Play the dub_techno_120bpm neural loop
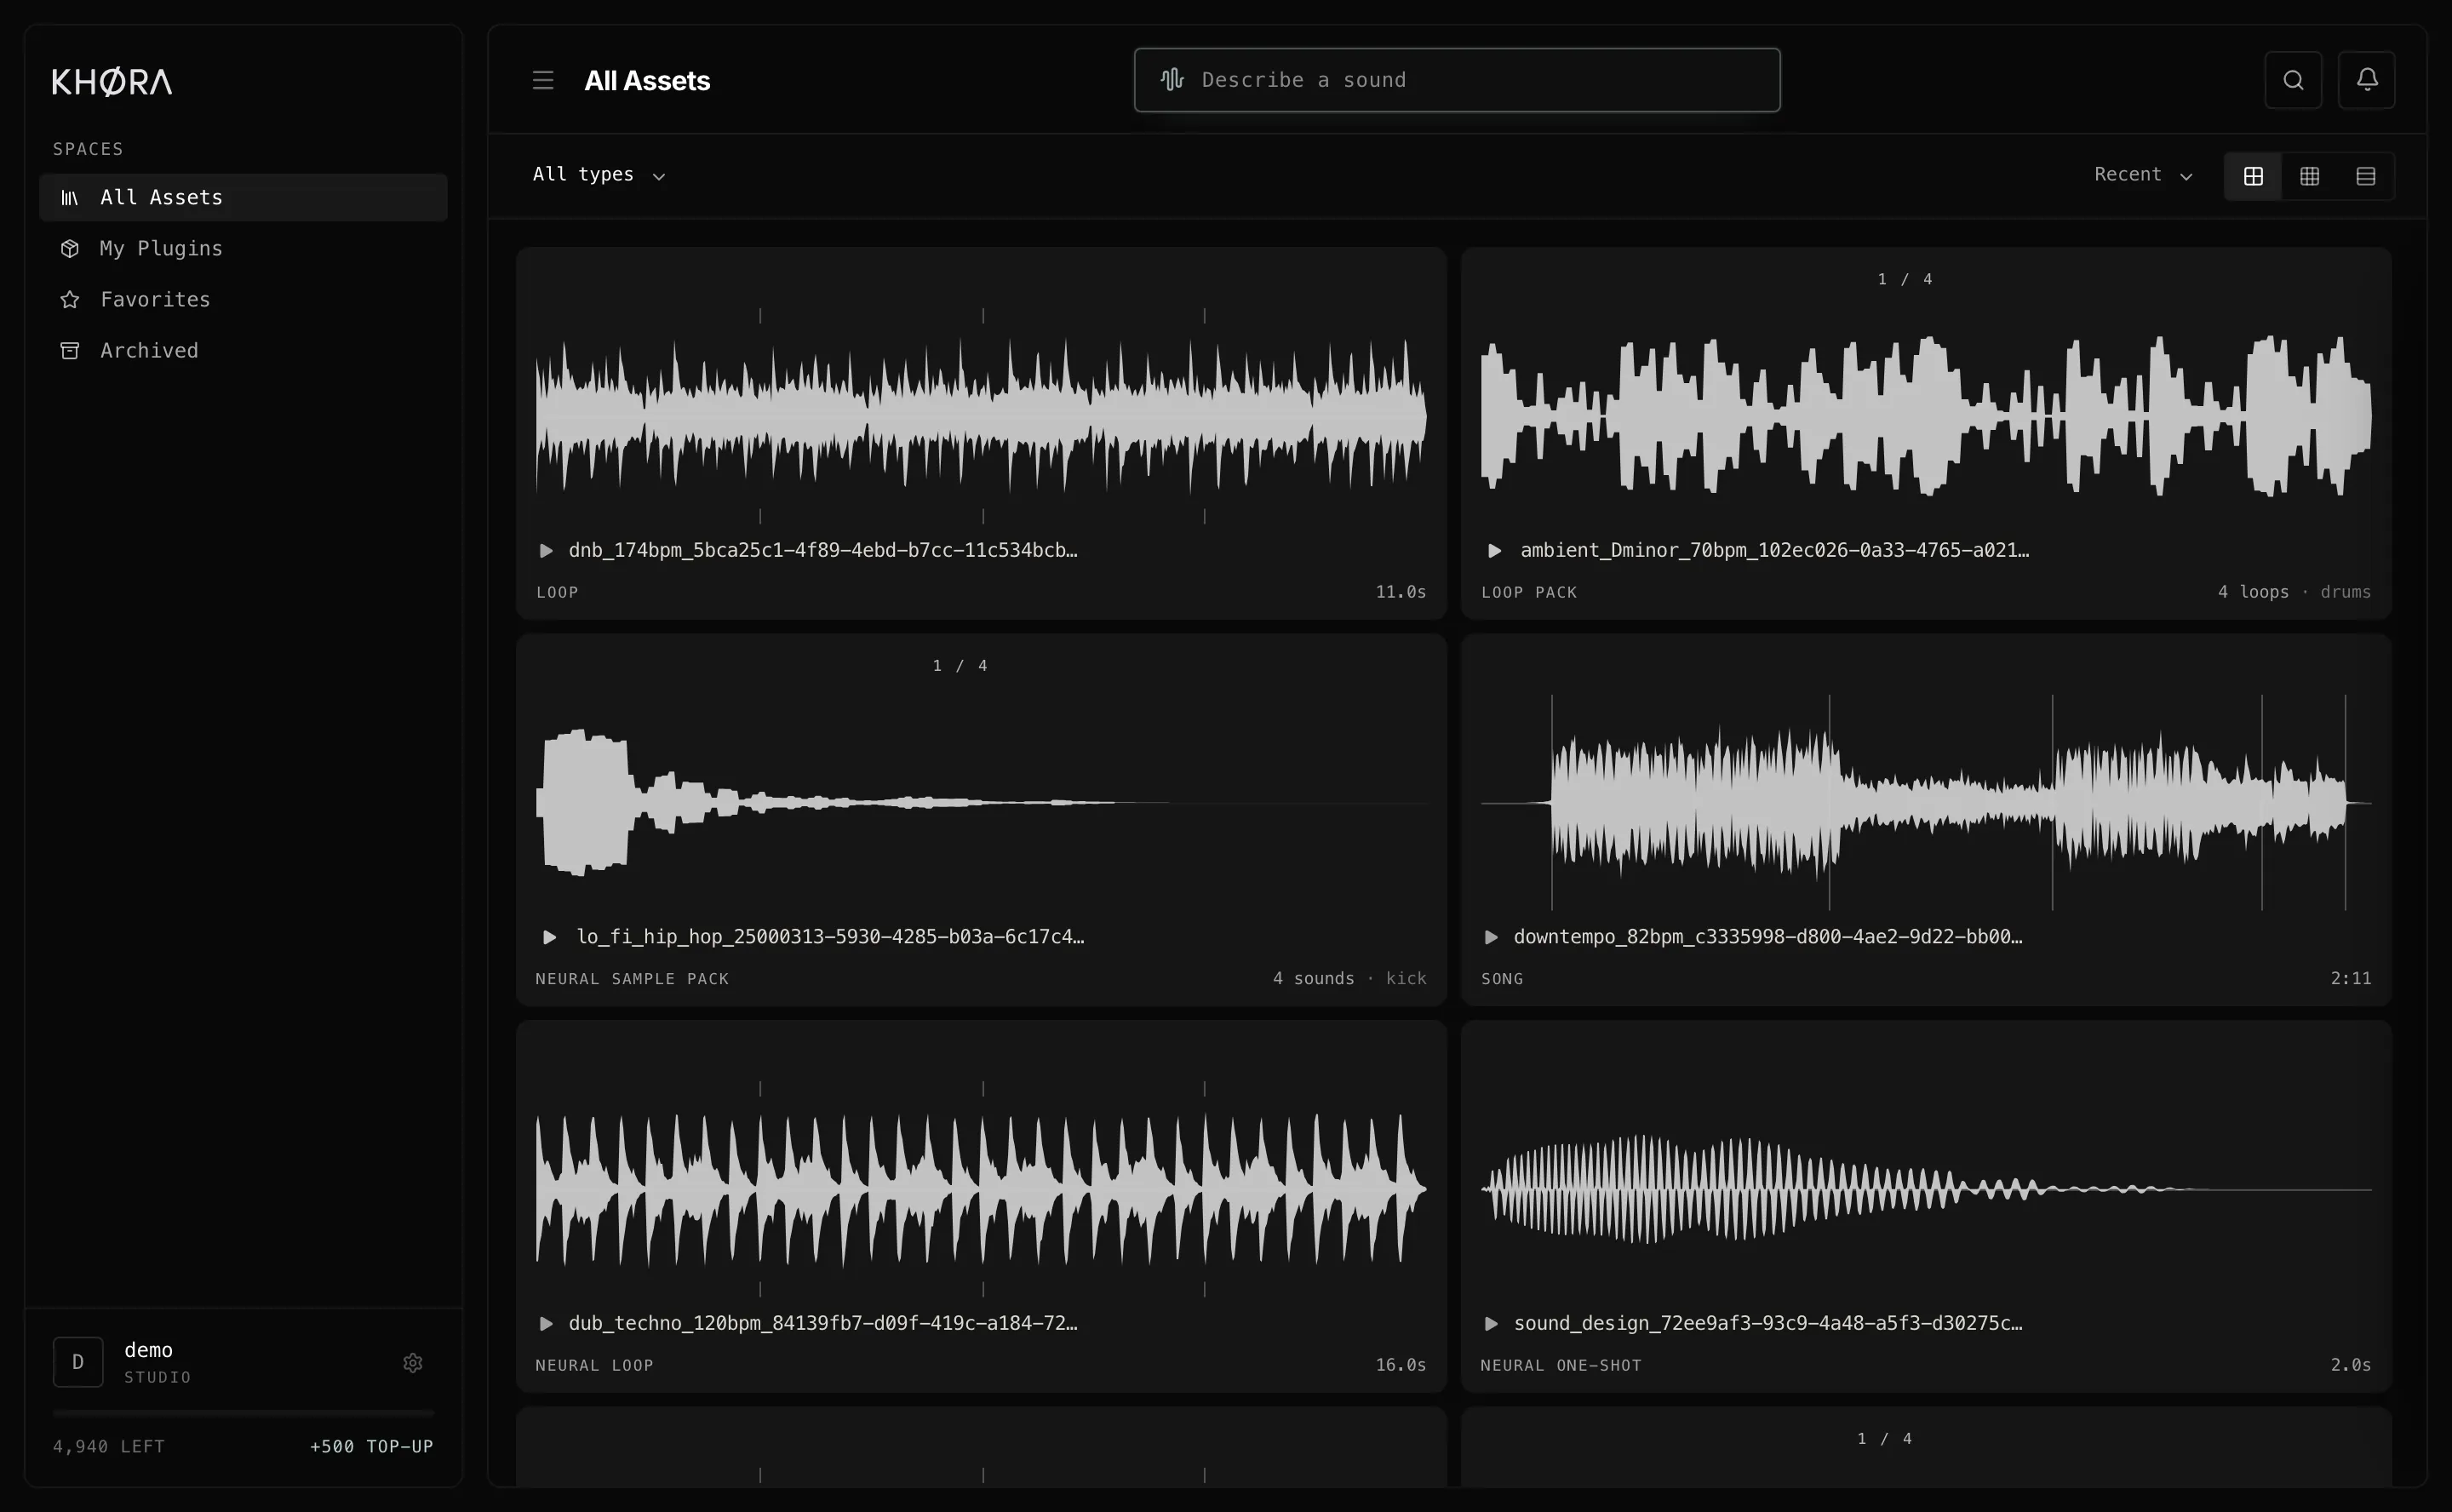Image resolution: width=2452 pixels, height=1512 pixels. tap(546, 1324)
